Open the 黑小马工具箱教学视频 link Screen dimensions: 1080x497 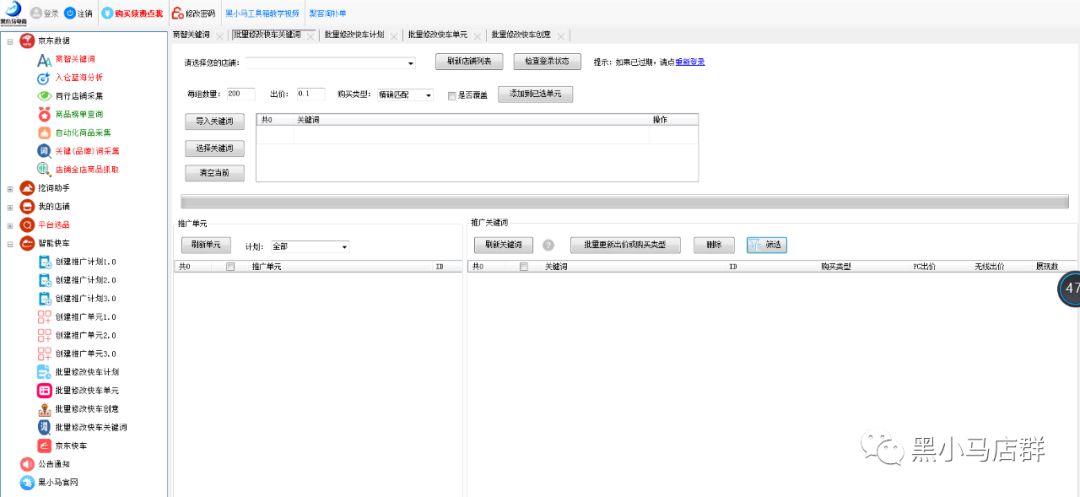pos(262,13)
